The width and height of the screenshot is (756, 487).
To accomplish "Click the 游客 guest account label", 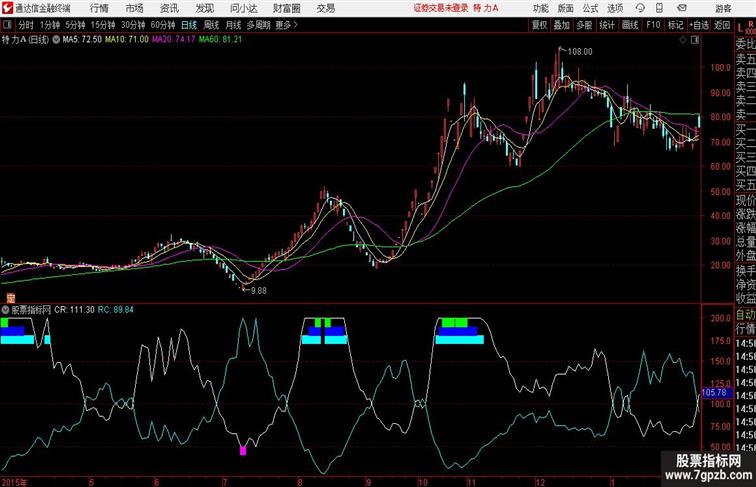I will click(x=723, y=8).
